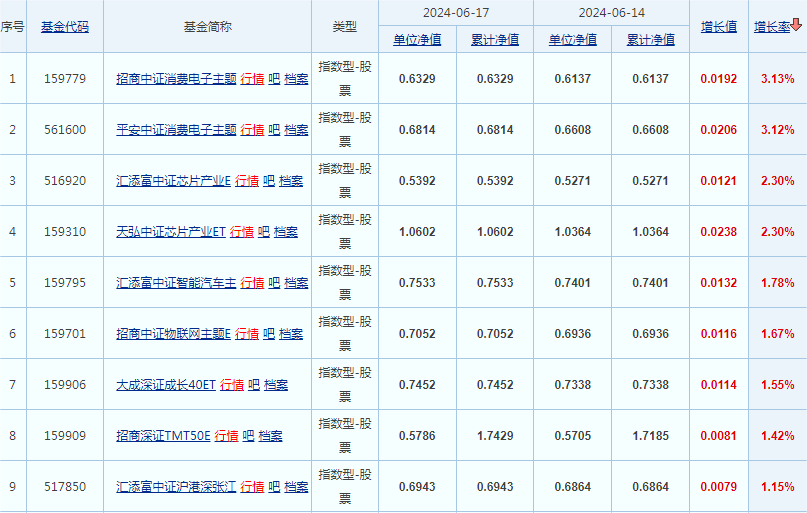Select fund code 159909
Image resolution: width=807 pixels, height=513 pixels.
(x=65, y=435)
